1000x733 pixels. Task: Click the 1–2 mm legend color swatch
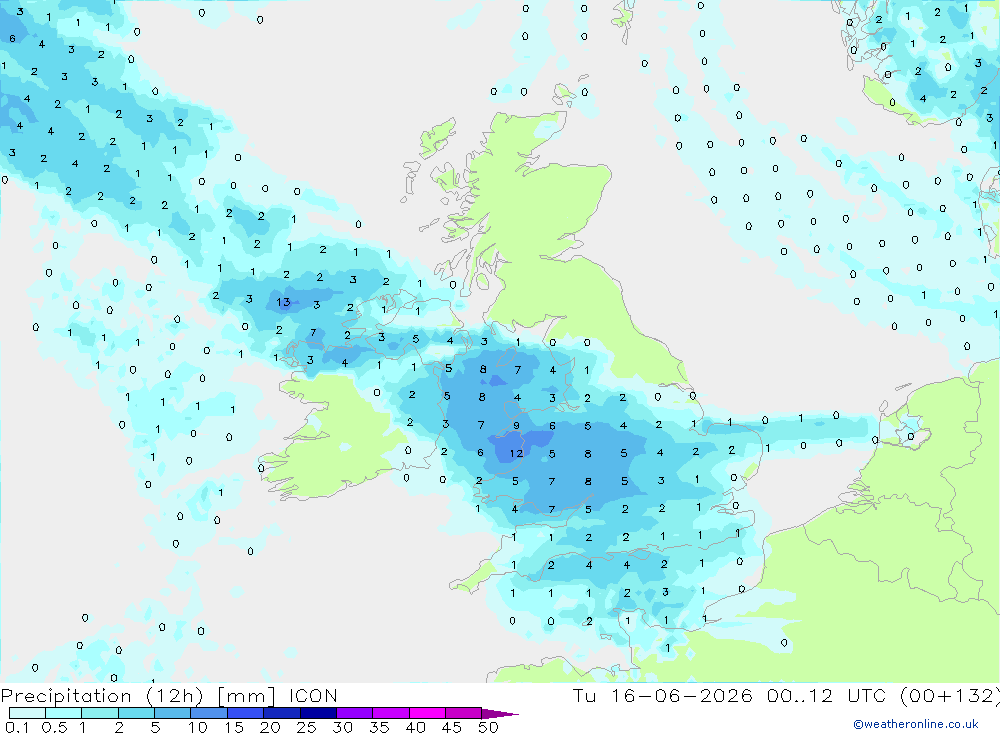tap(99, 713)
